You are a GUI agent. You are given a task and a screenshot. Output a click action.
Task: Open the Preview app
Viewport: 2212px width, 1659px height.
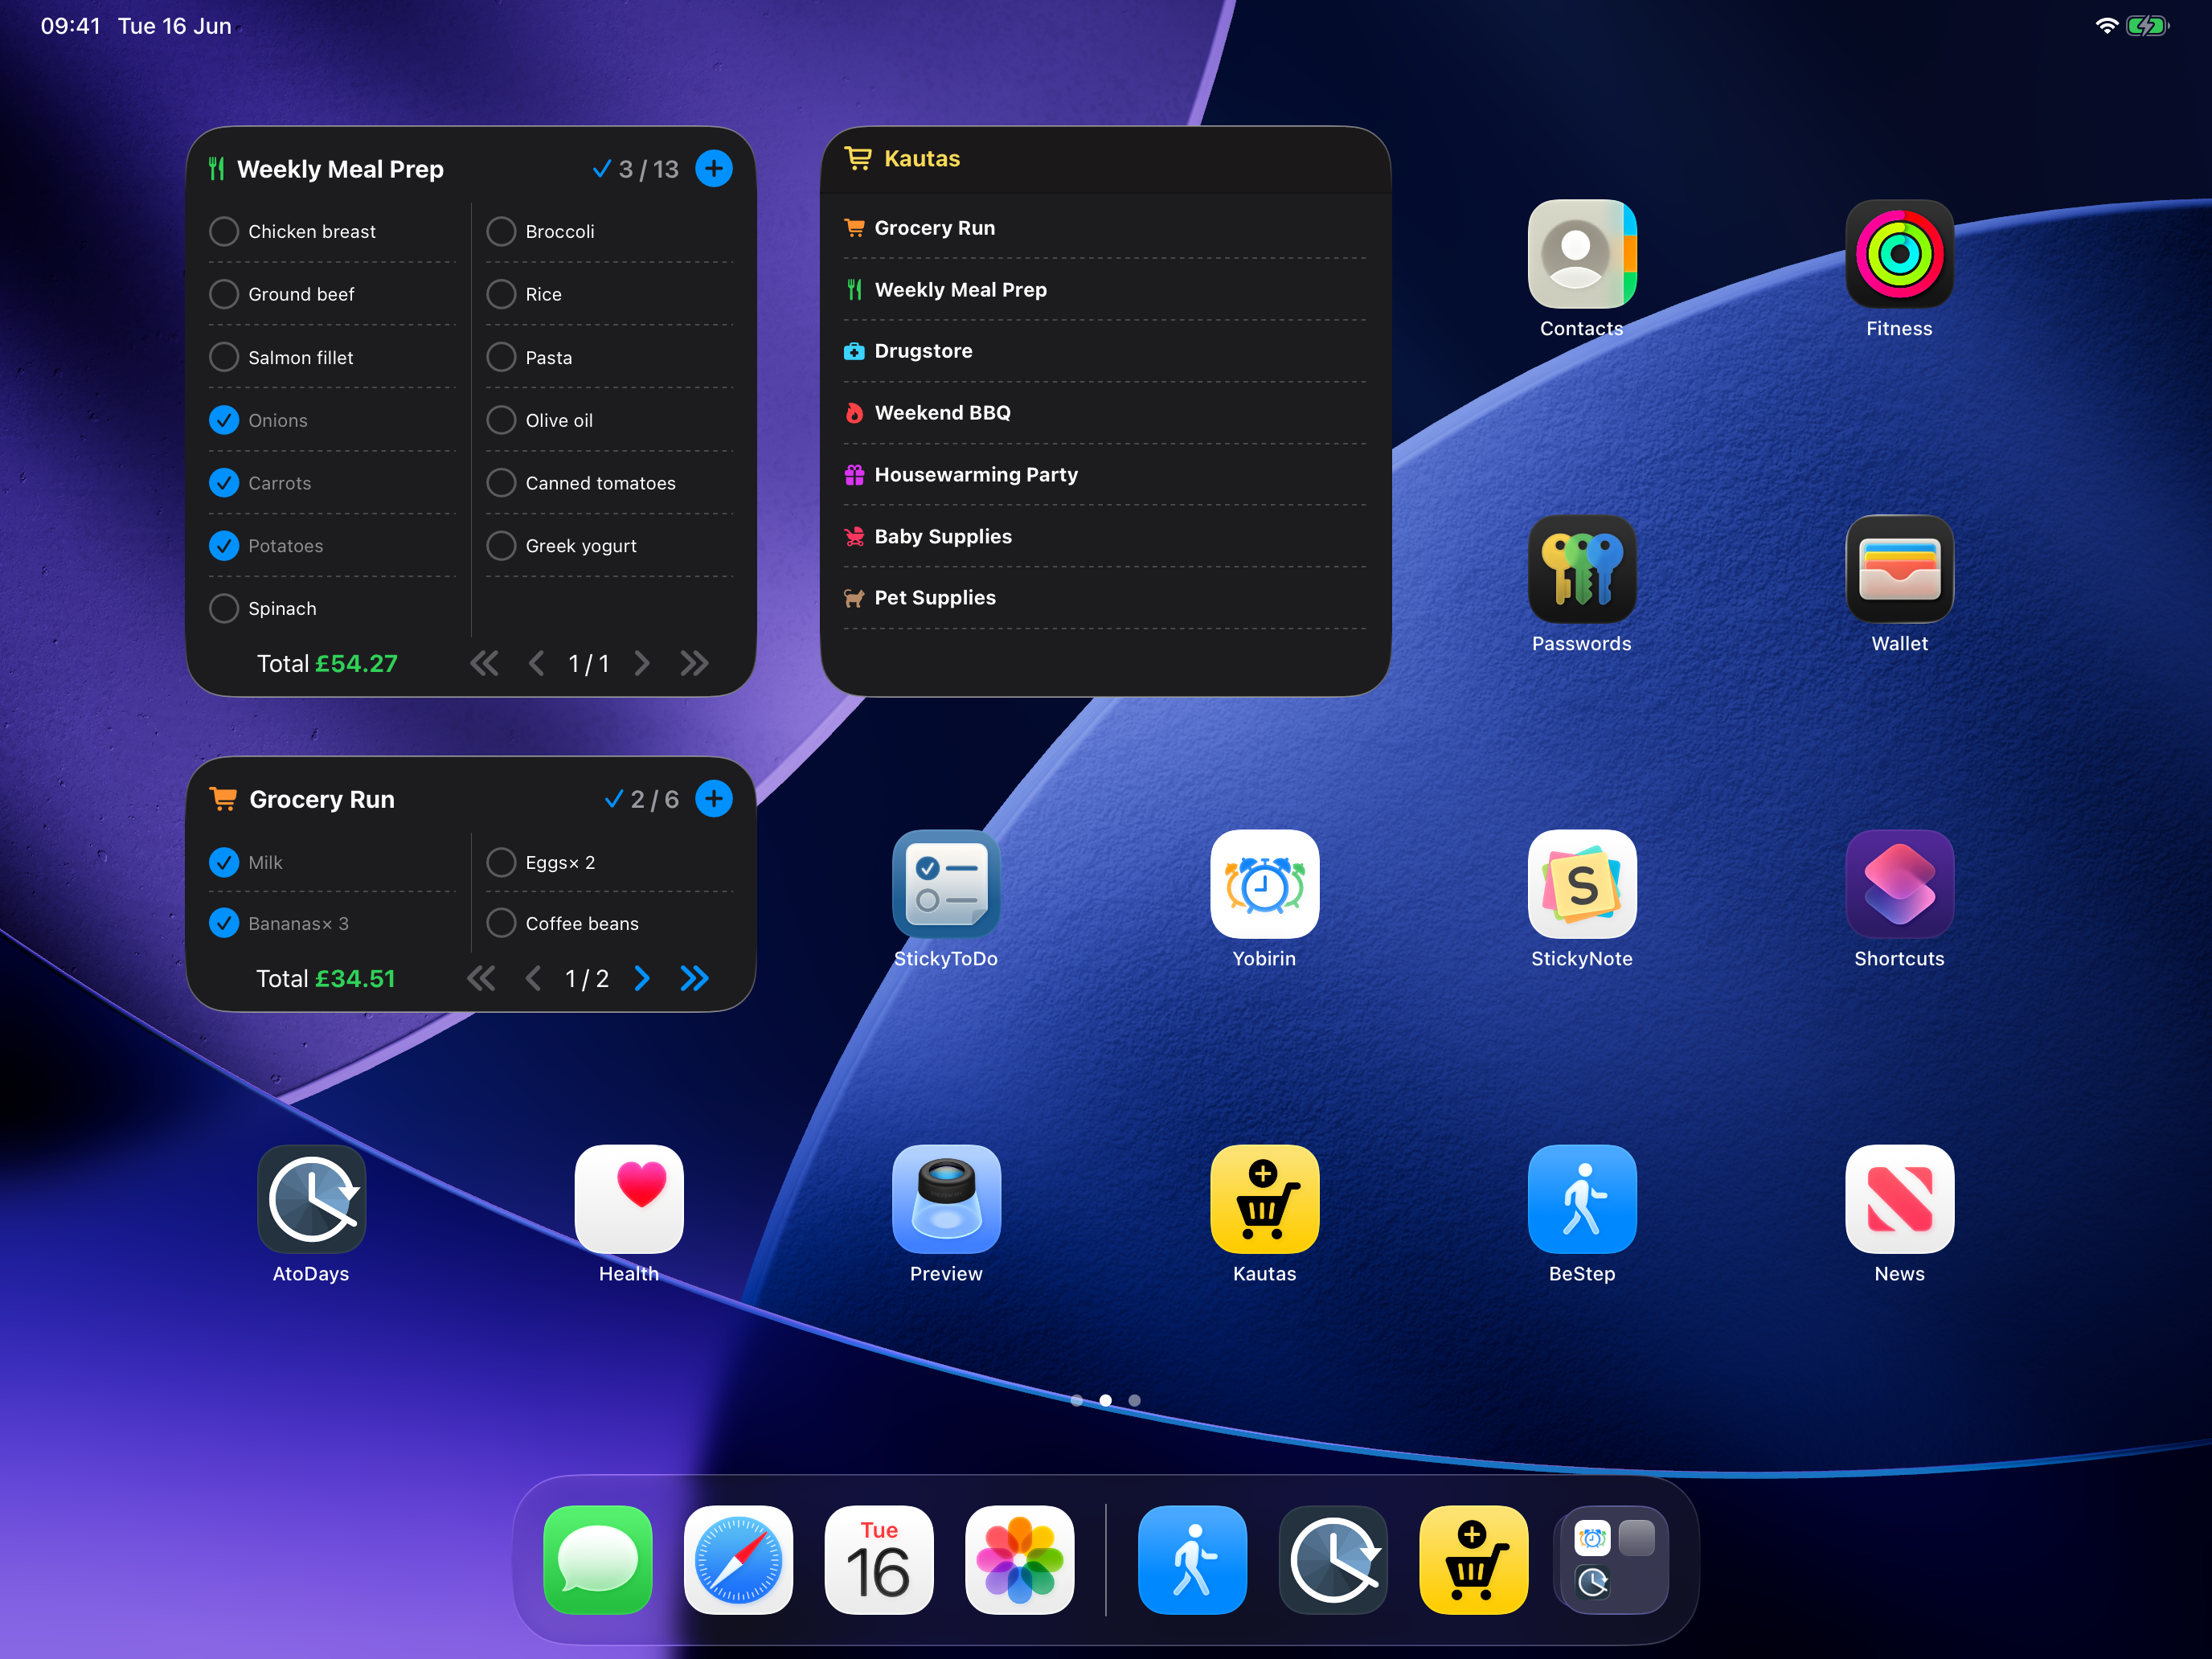[945, 1199]
